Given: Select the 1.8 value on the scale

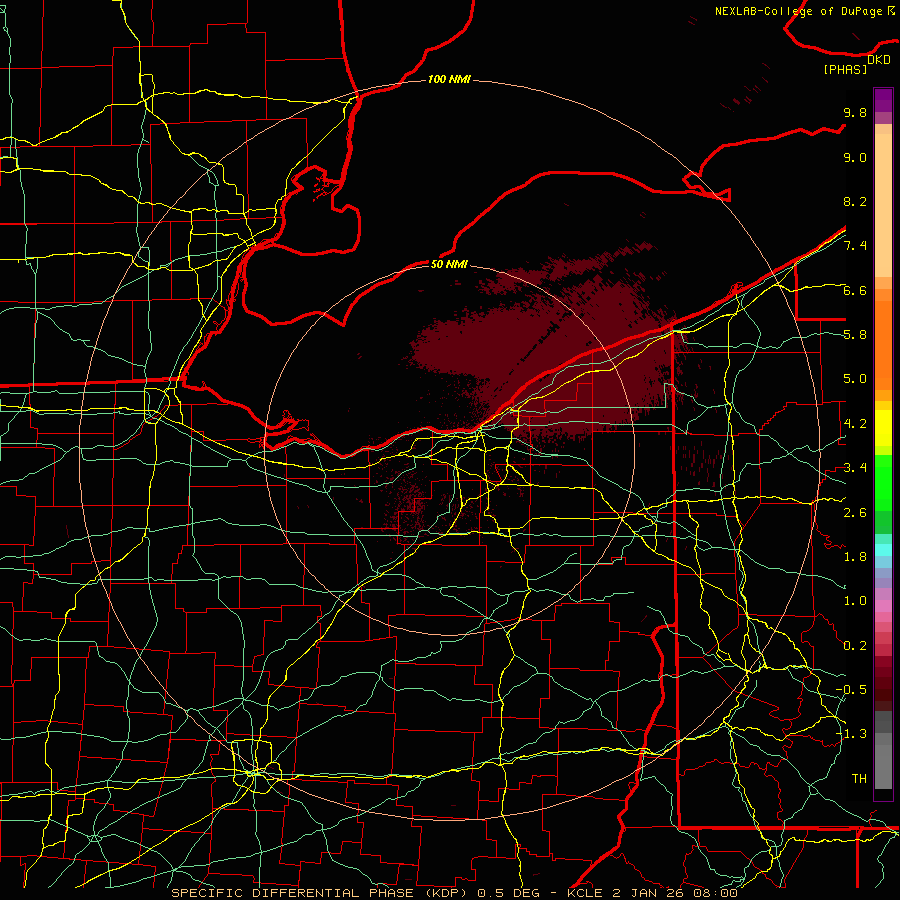Looking at the screenshot, I should 855,557.
